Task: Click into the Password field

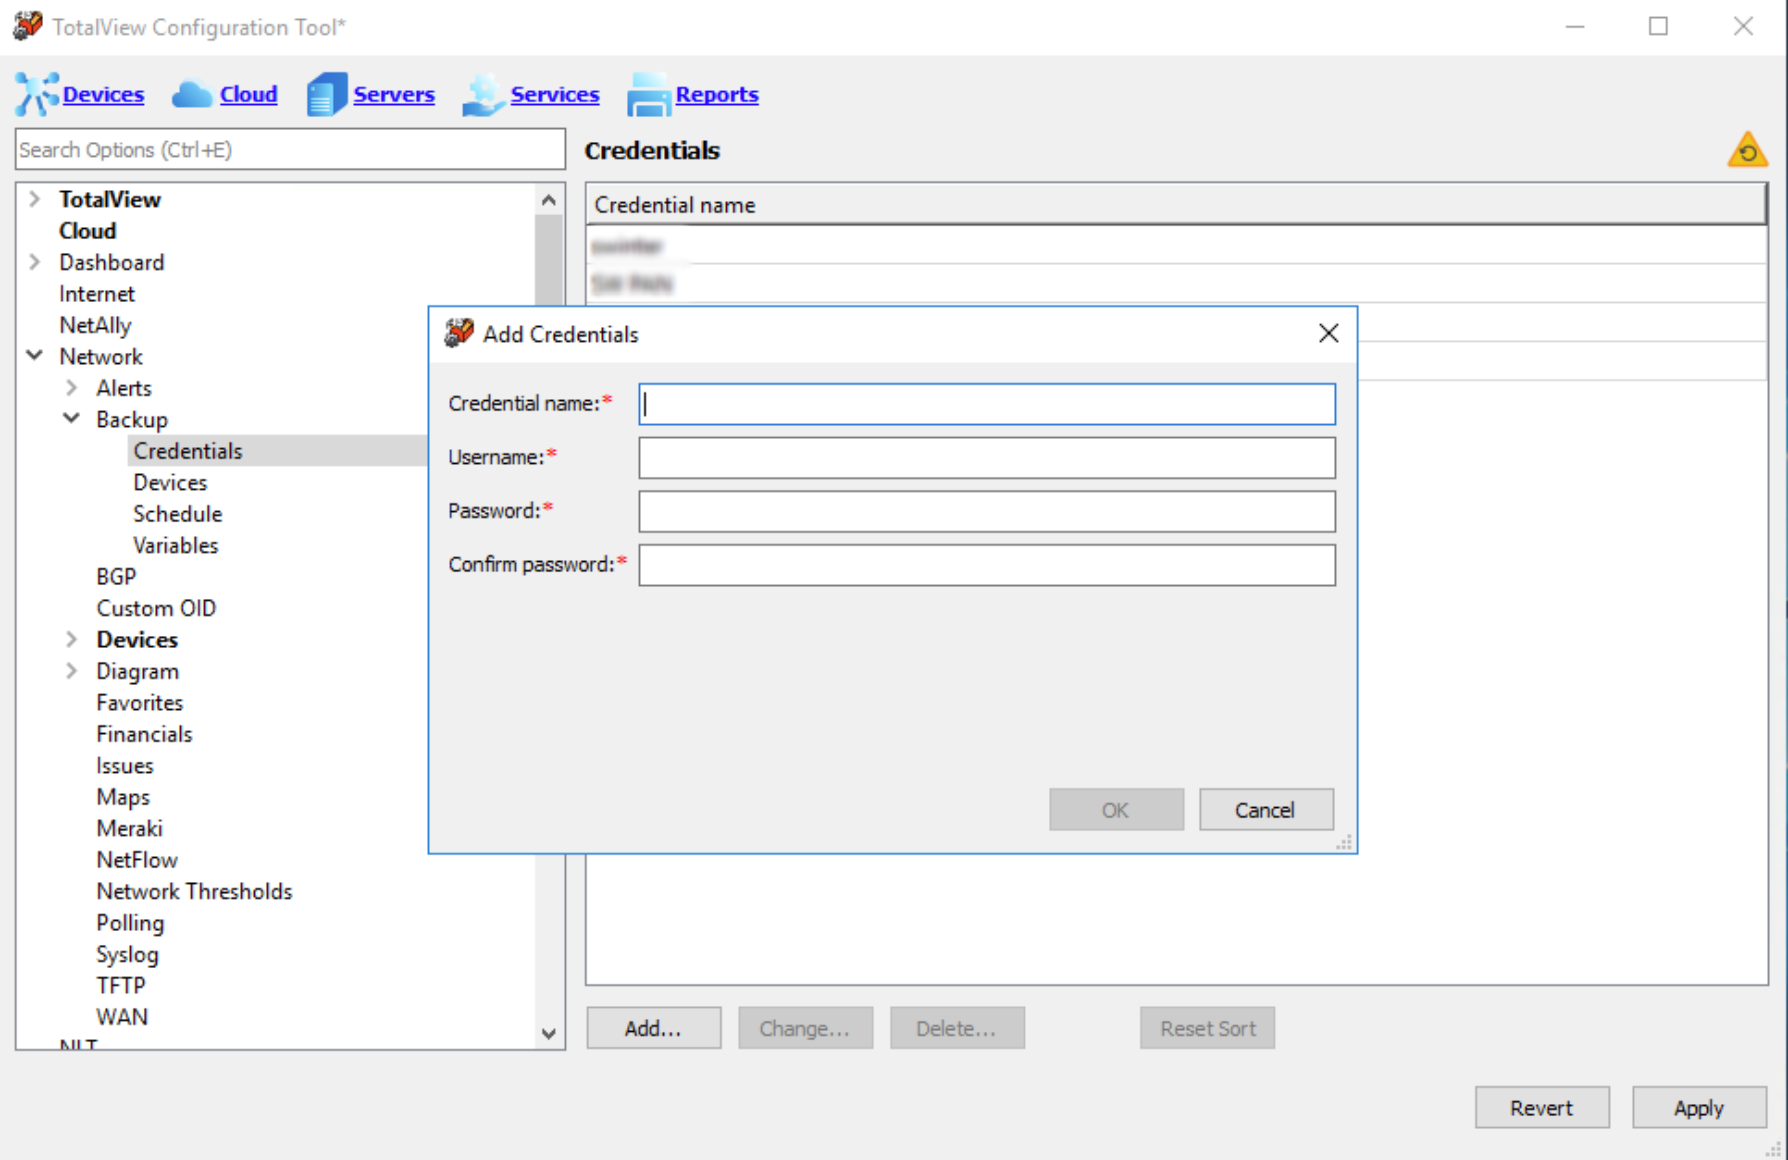Action: [987, 511]
